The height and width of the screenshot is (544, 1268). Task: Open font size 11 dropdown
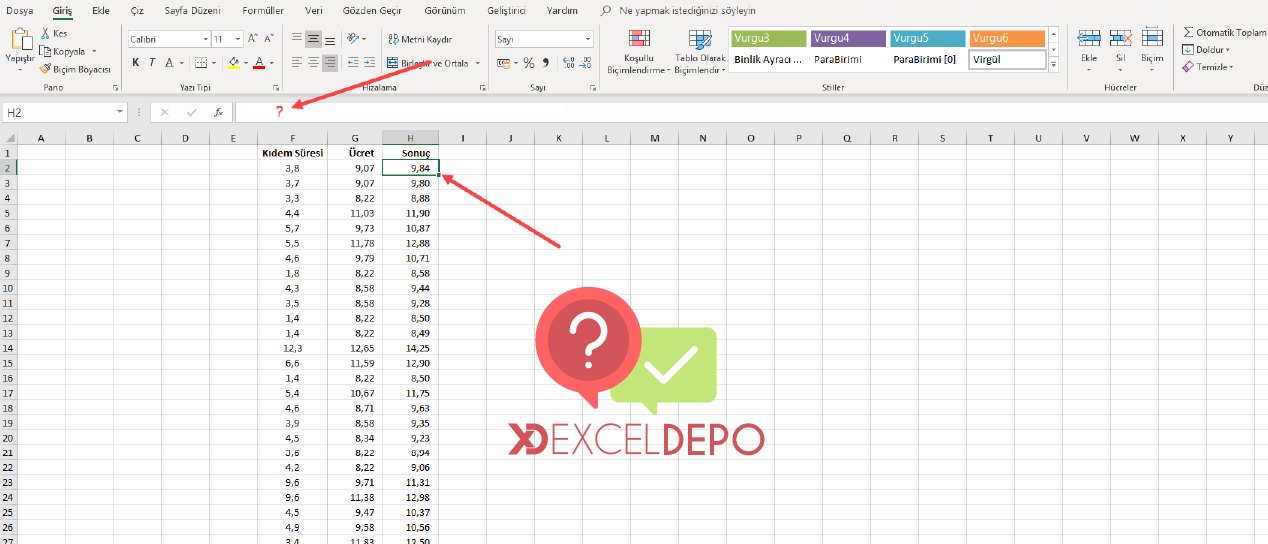coord(238,40)
